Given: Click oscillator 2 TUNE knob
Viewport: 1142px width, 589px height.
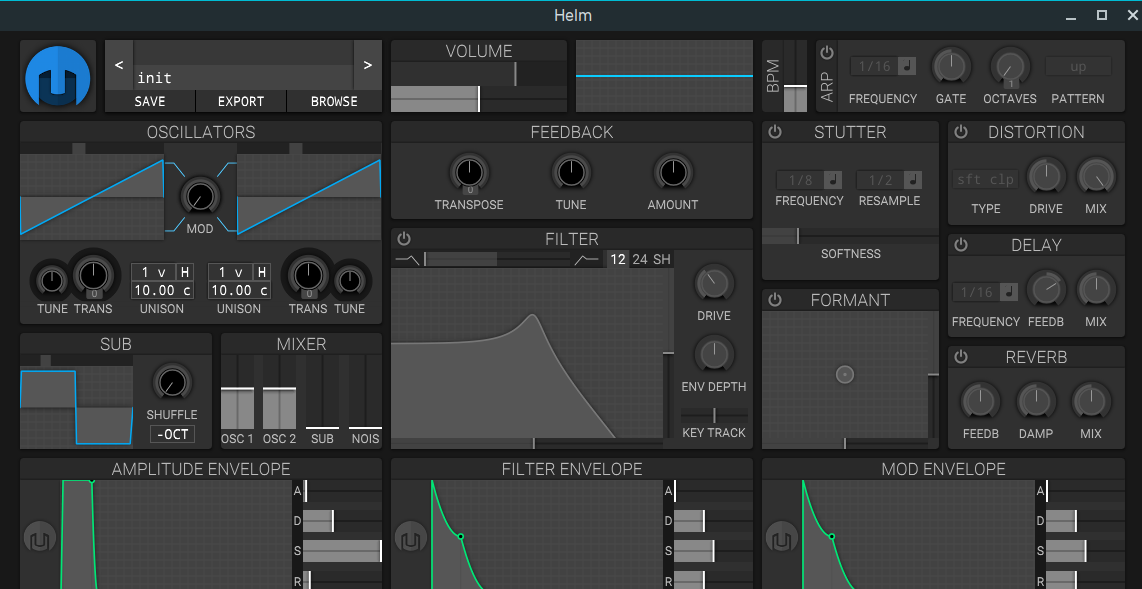Looking at the screenshot, I should click(350, 280).
